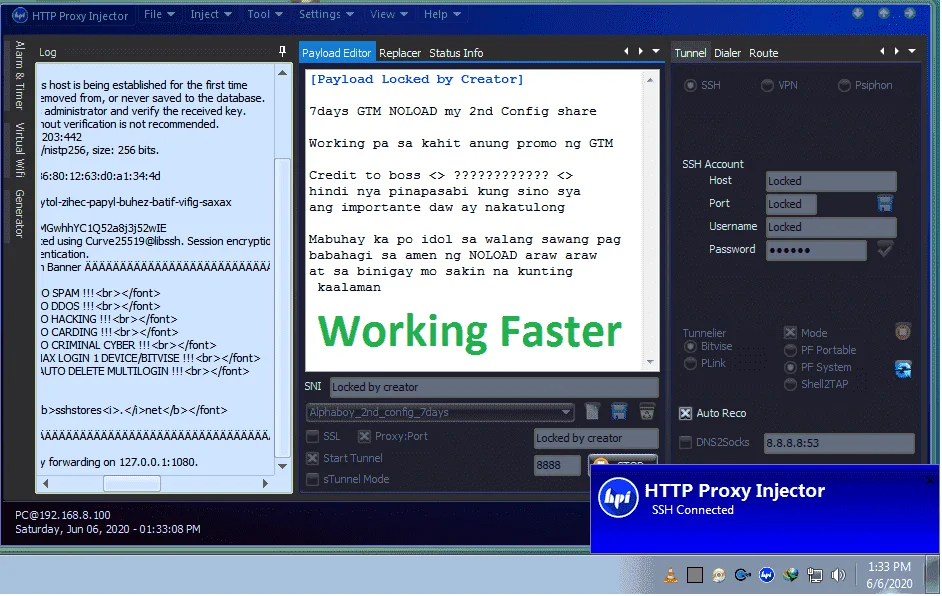Screen dimensions: 942x596
Task: Open the Virtual Wifi side tab
Action: [x=19, y=150]
